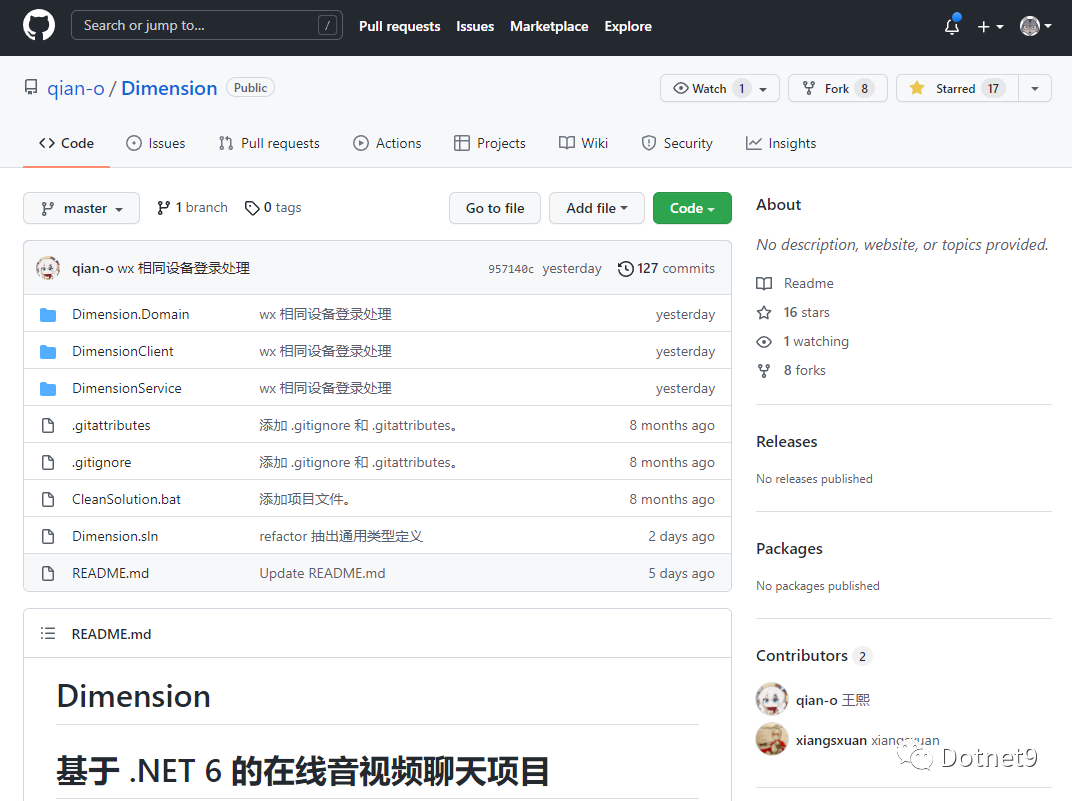Viewport: 1072px width, 801px height.
Task: Open the Dimension.sln file
Action: point(115,537)
